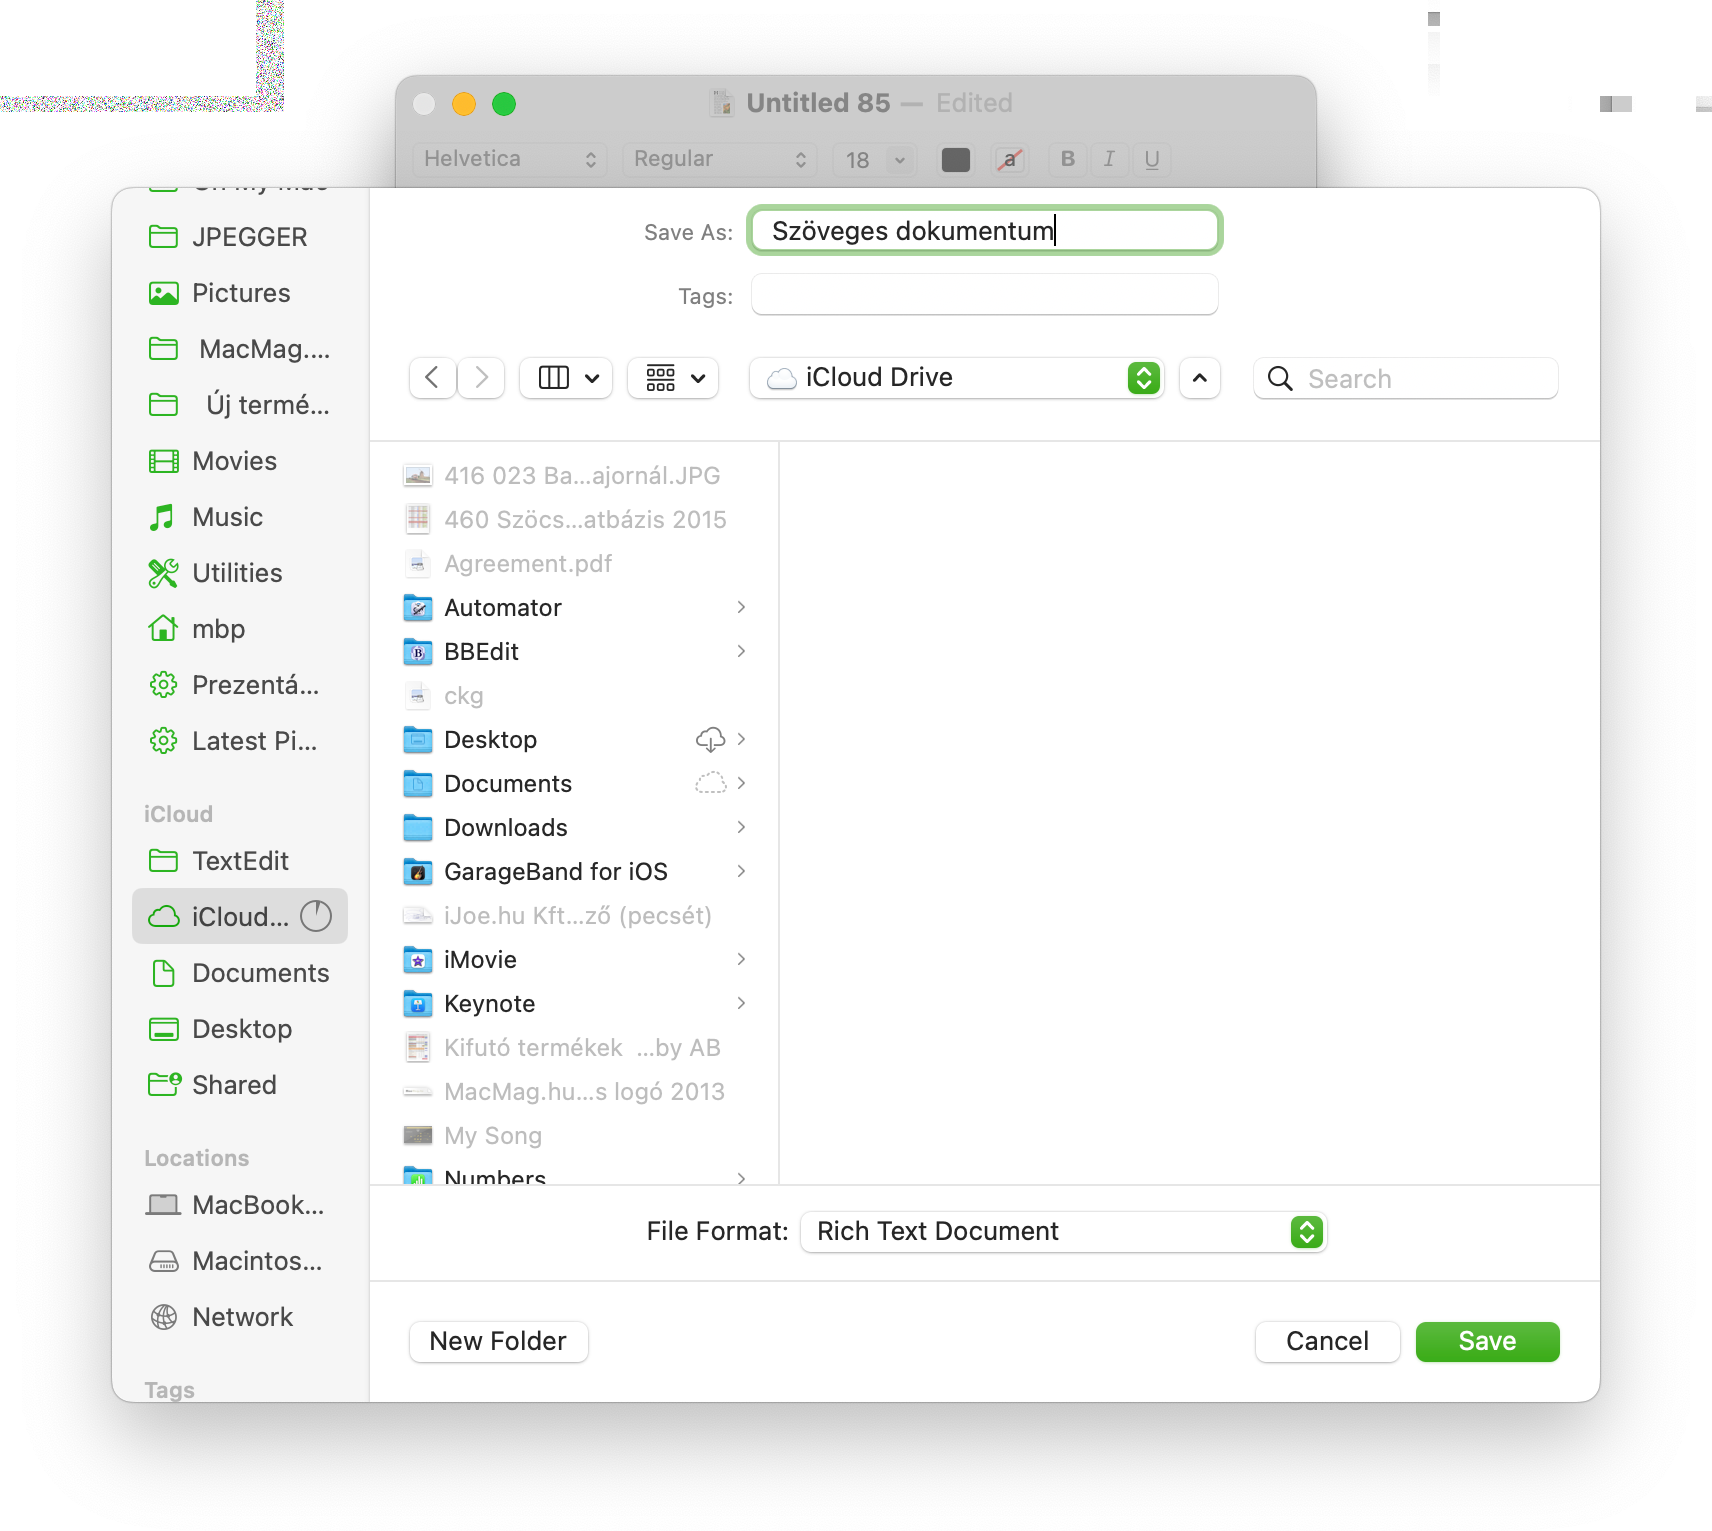This screenshot has width=1712, height=1531.
Task: Click 416 023 Ba...ajornál.JPG file
Action: coord(575,476)
